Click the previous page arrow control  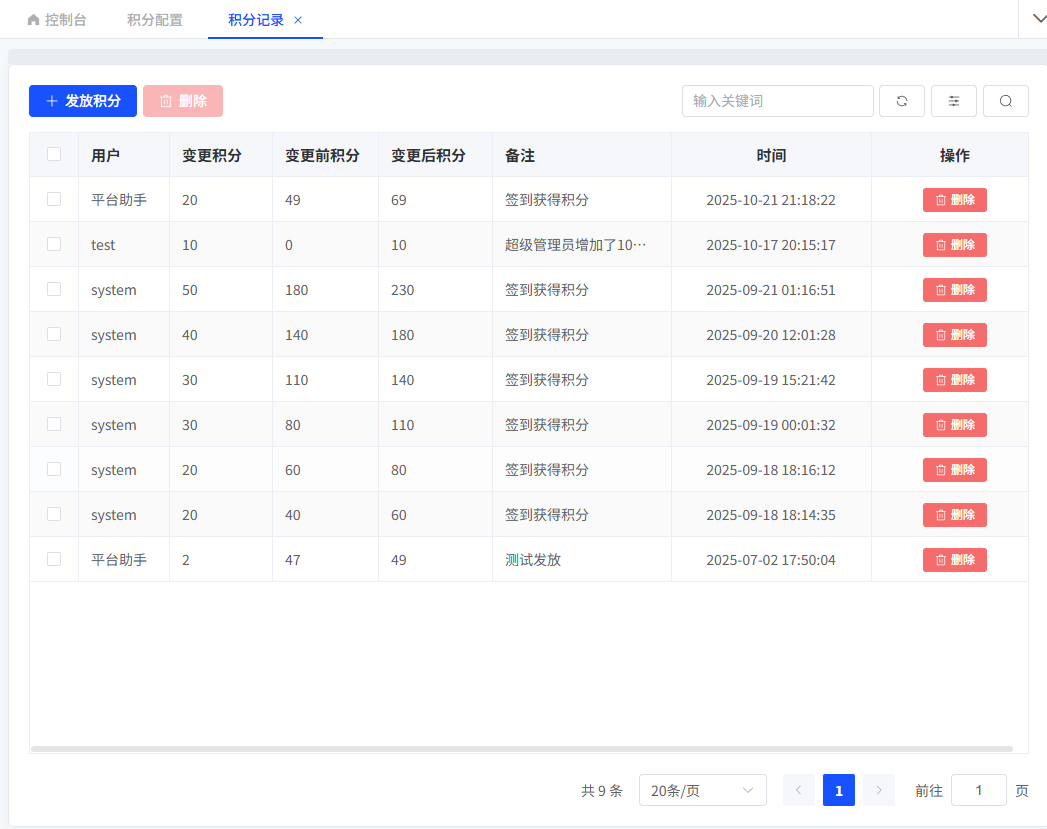click(798, 790)
